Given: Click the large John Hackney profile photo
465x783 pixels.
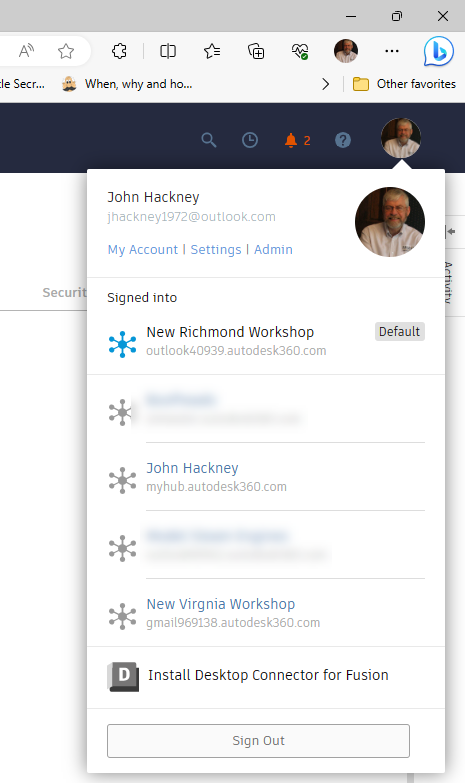Looking at the screenshot, I should [390, 222].
